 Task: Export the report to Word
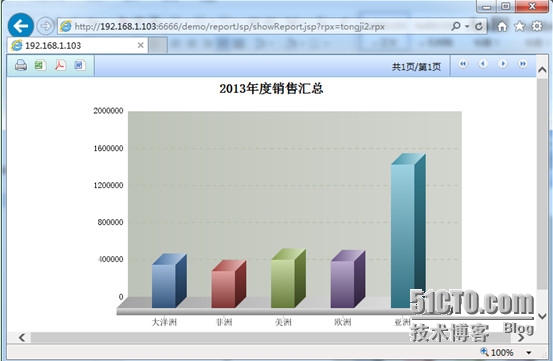pyautogui.click(x=80, y=65)
